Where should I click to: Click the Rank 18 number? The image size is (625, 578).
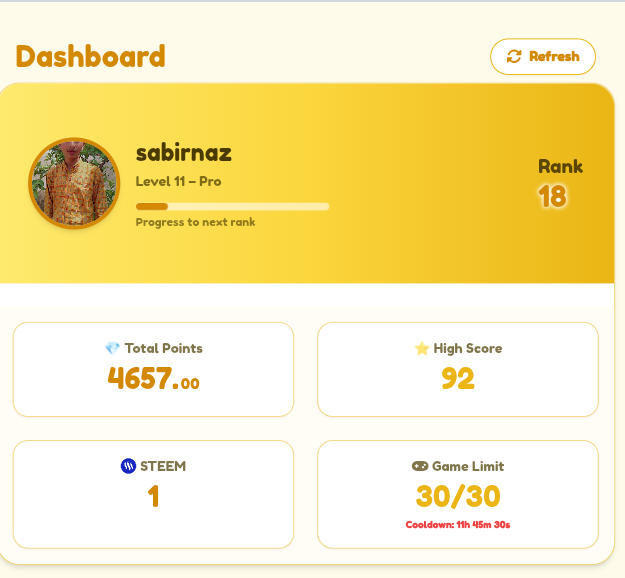click(x=552, y=197)
